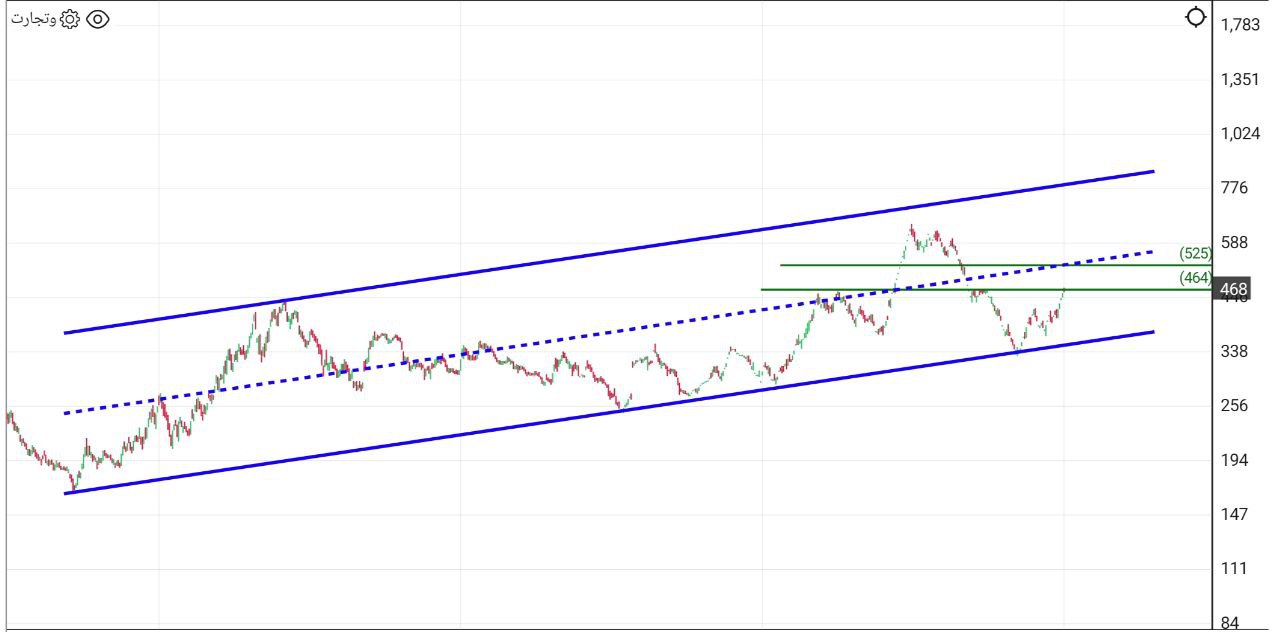Click the 776 price axis label
The width and height of the screenshot is (1280, 632).
click(1235, 188)
